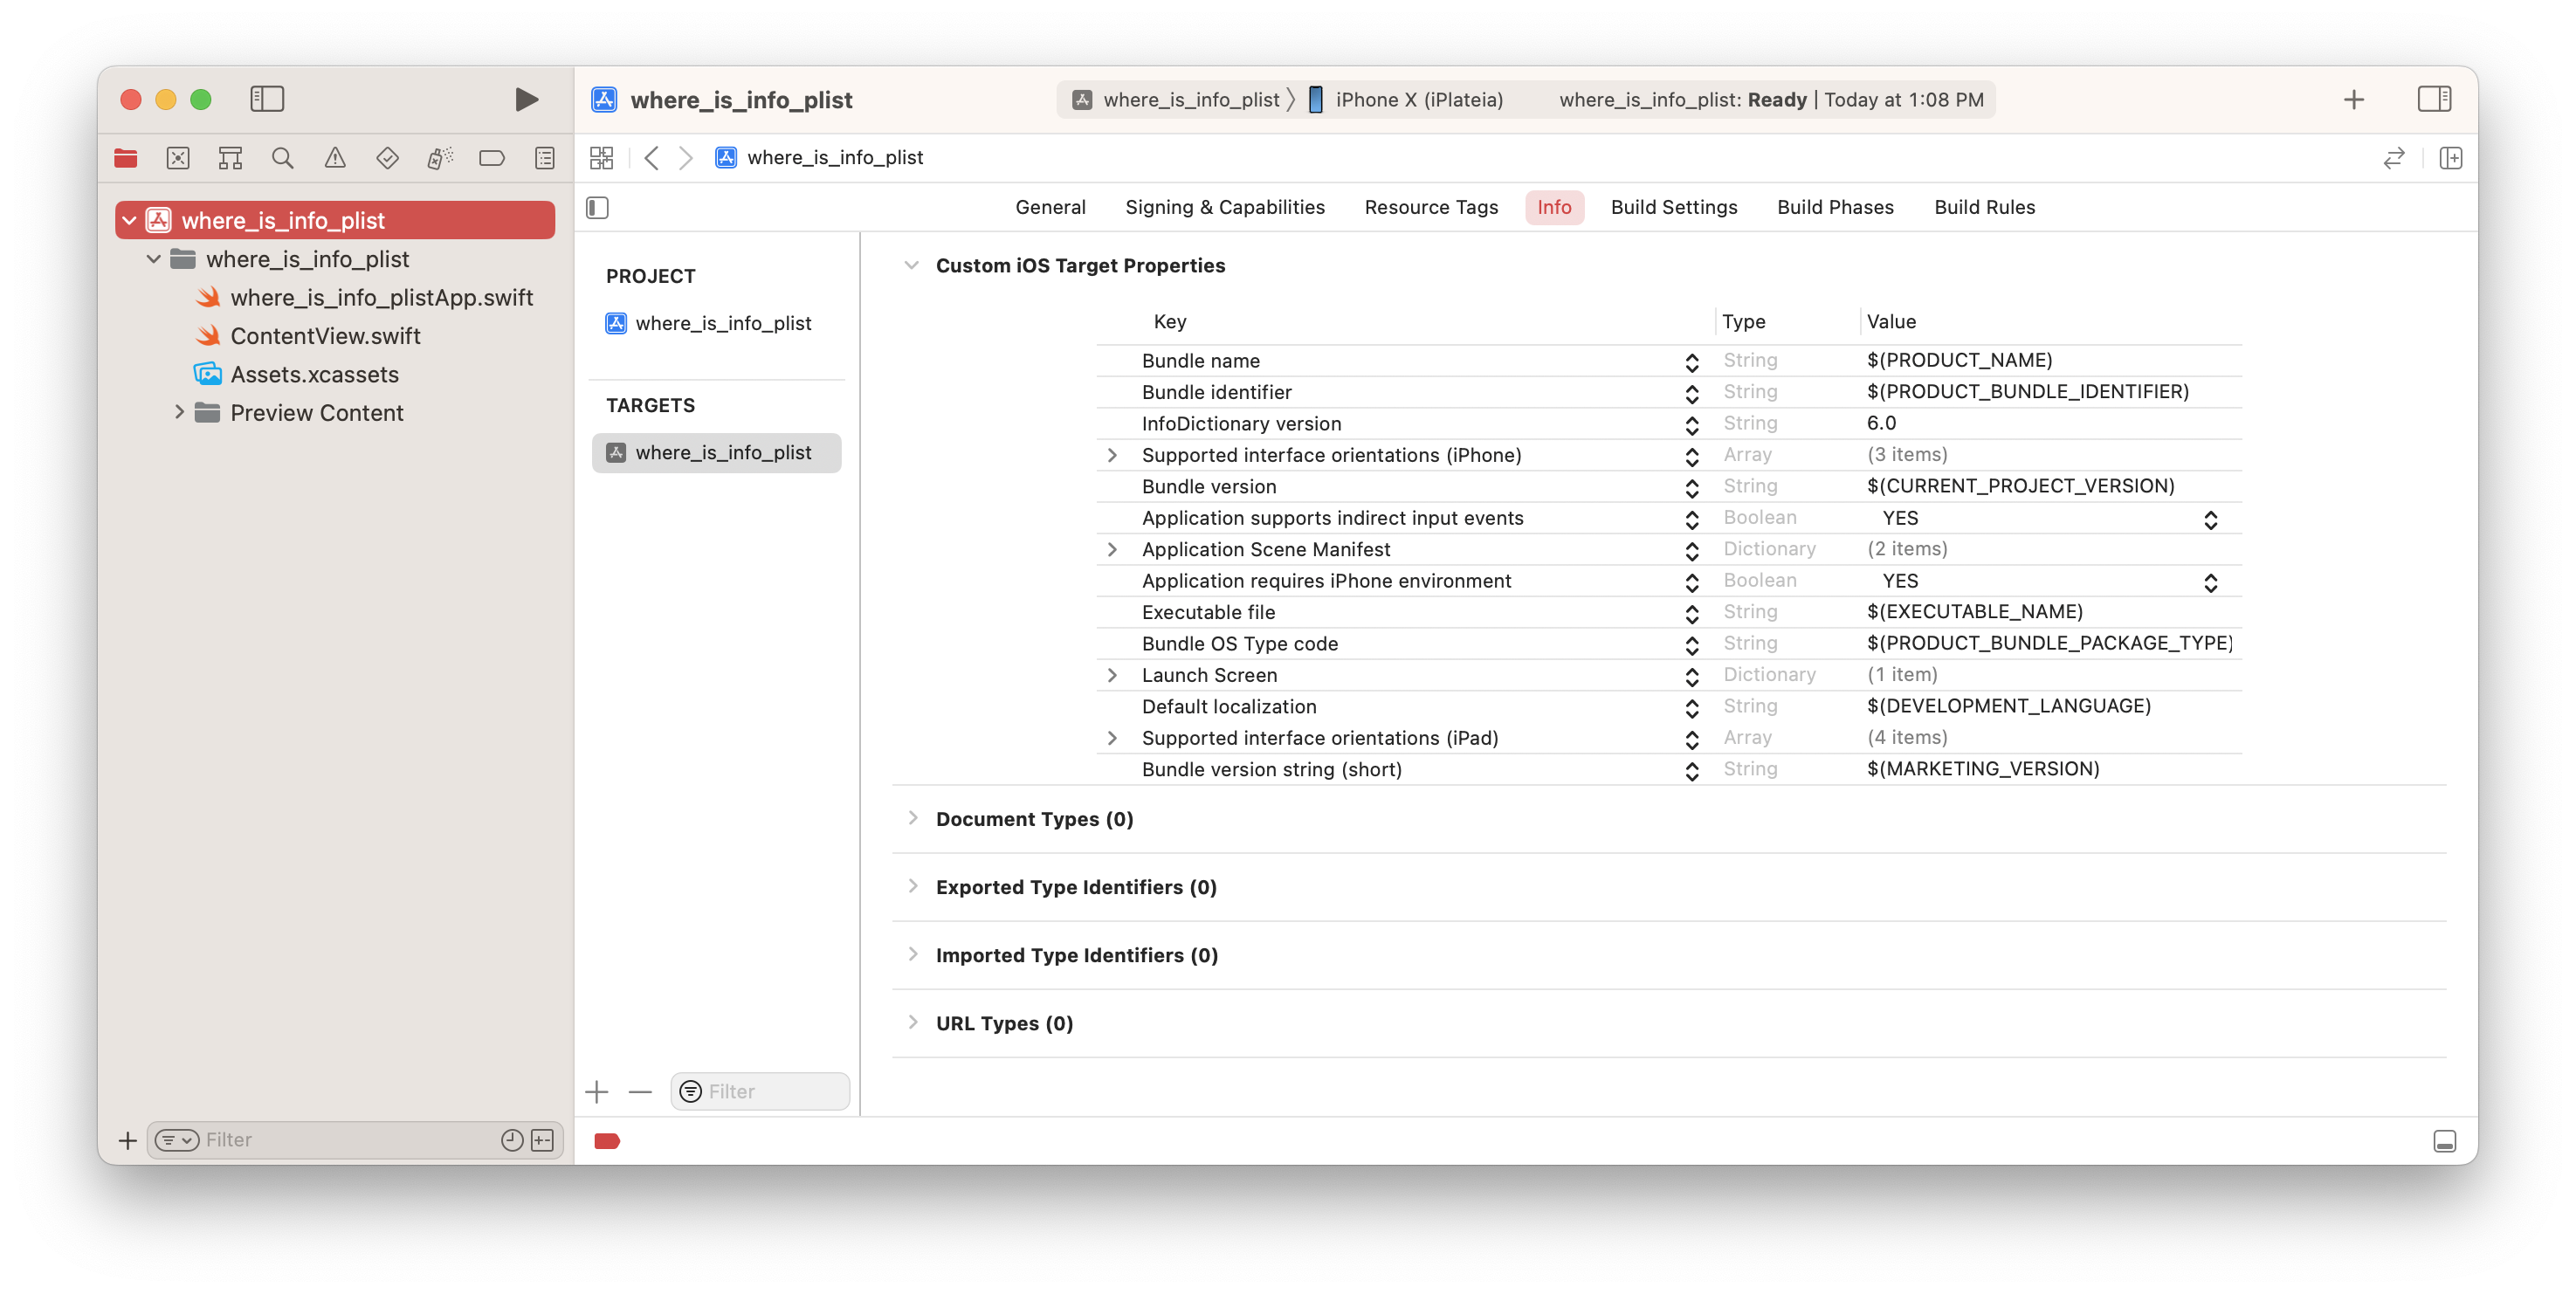Toggle the Navigator sidebar visibility
Image resolution: width=2576 pixels, height=1294 pixels.
point(267,99)
